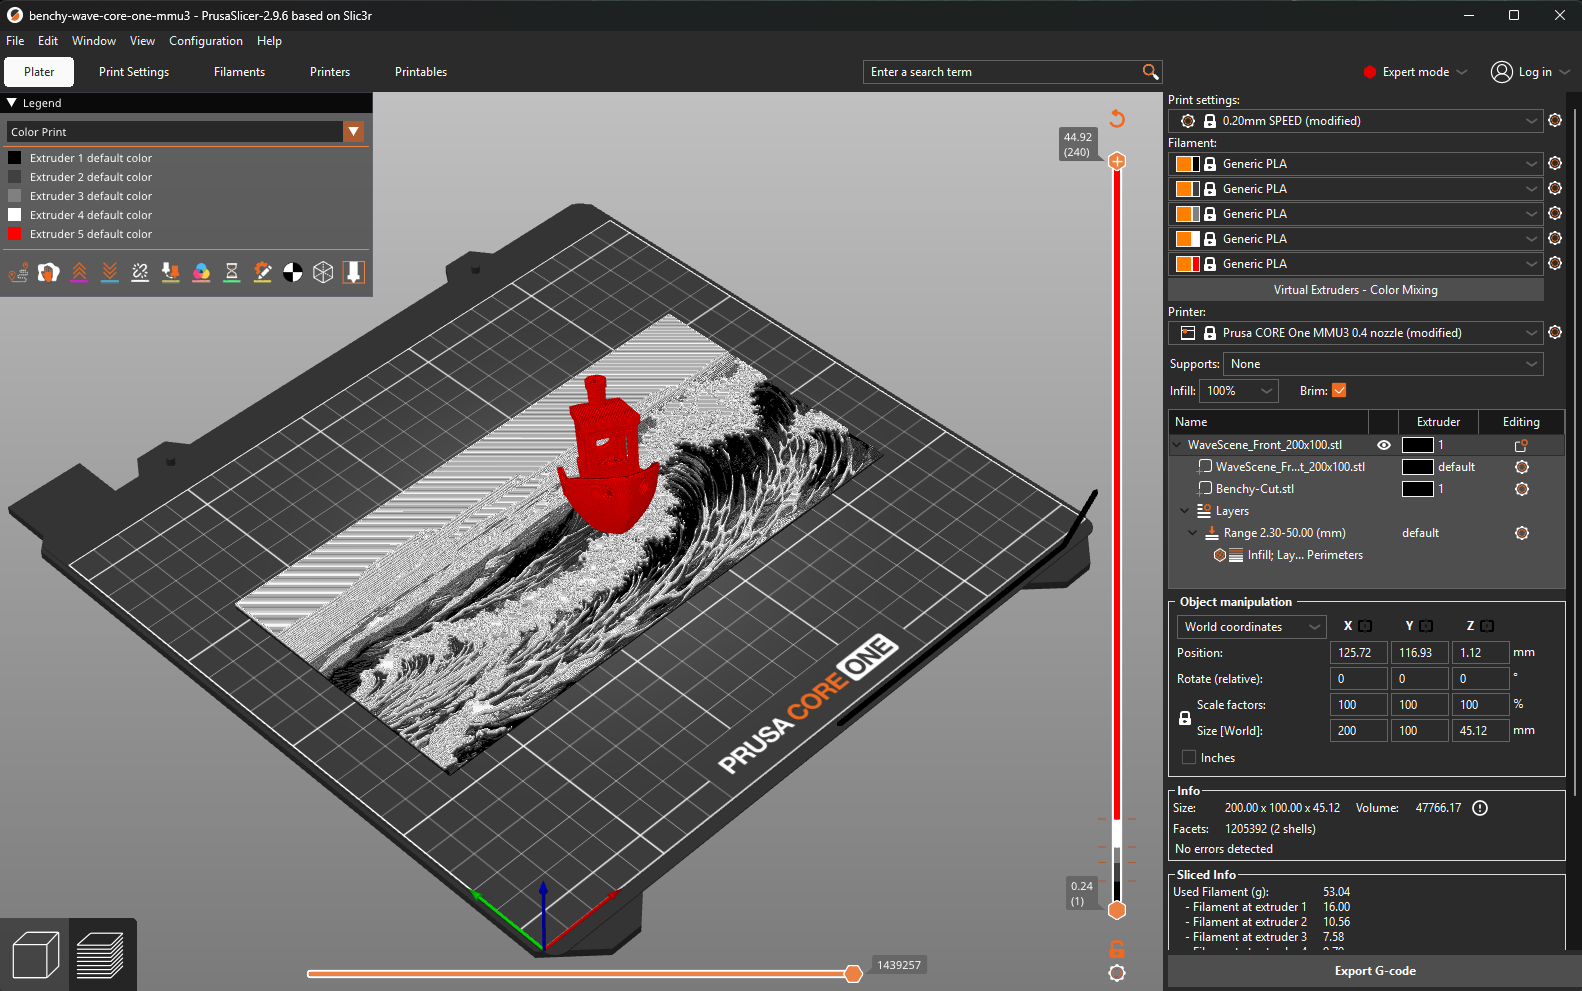
Task: Open the World coordinates dropdown
Action: (x=1251, y=627)
